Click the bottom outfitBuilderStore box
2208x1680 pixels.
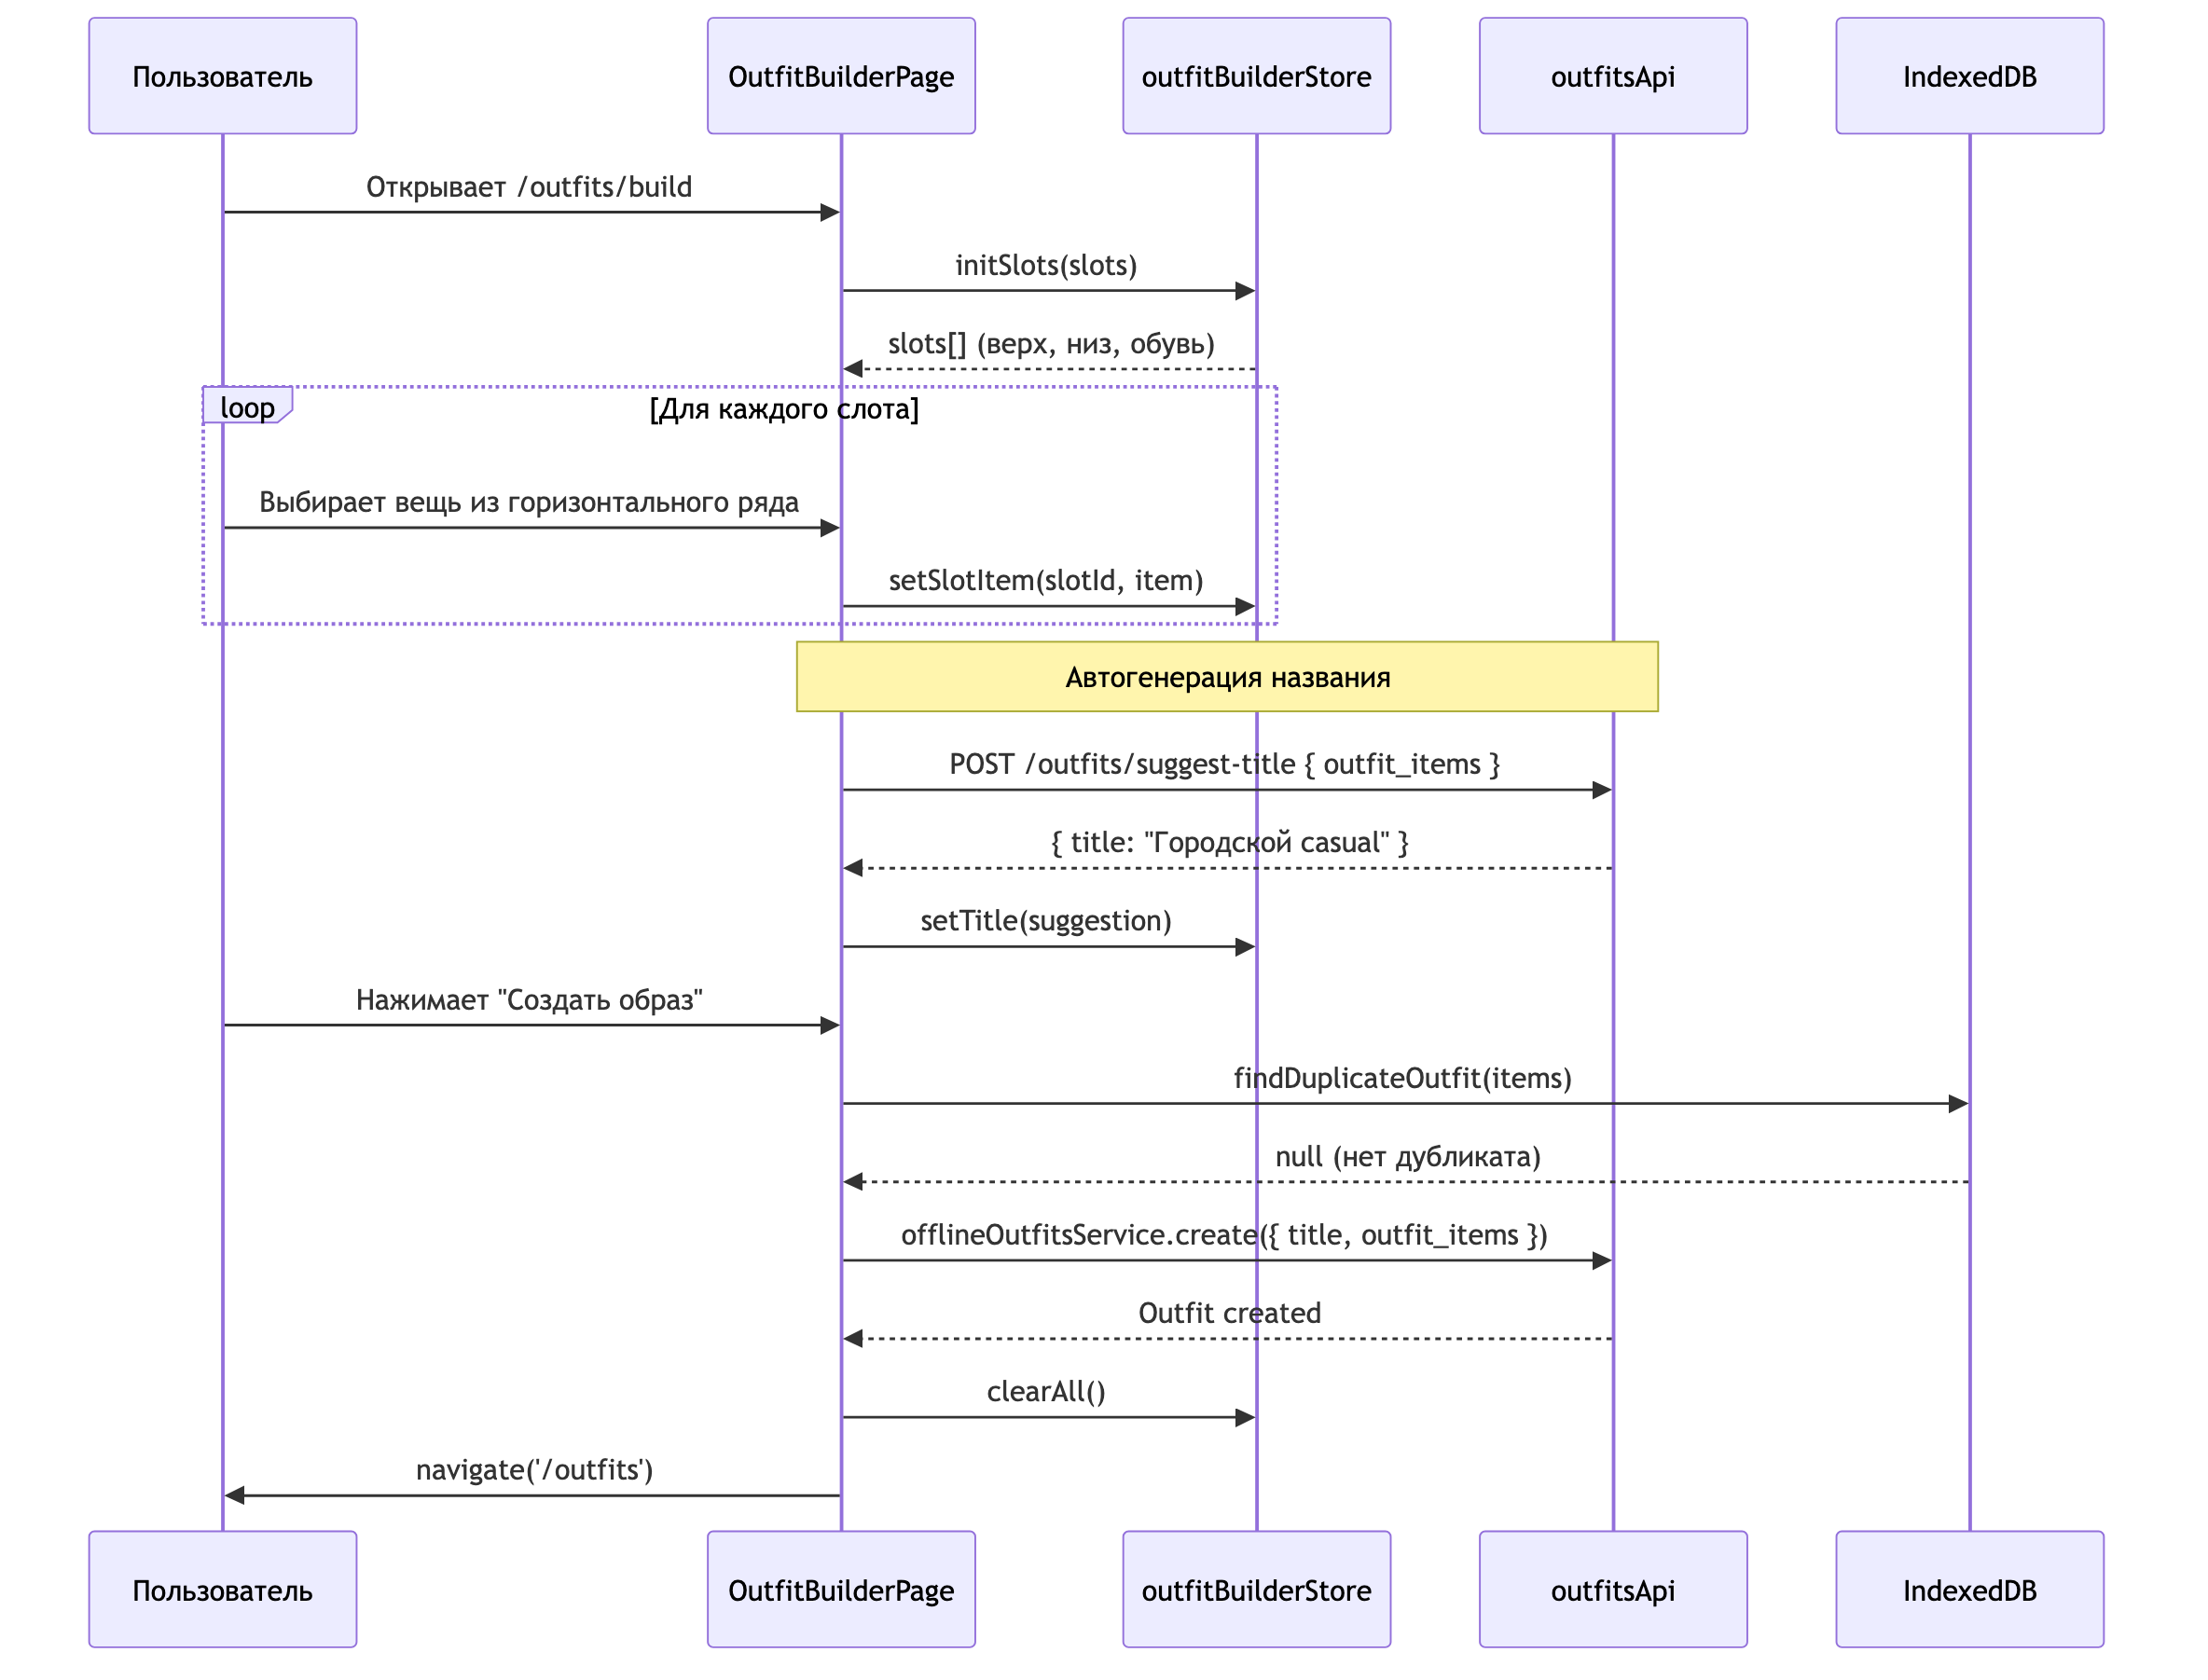tap(1255, 1589)
